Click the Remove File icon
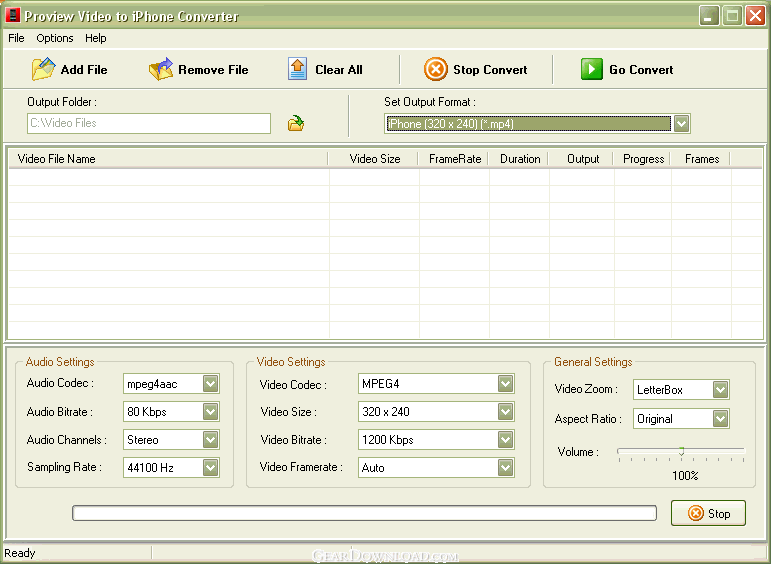771x564 pixels. (161, 69)
